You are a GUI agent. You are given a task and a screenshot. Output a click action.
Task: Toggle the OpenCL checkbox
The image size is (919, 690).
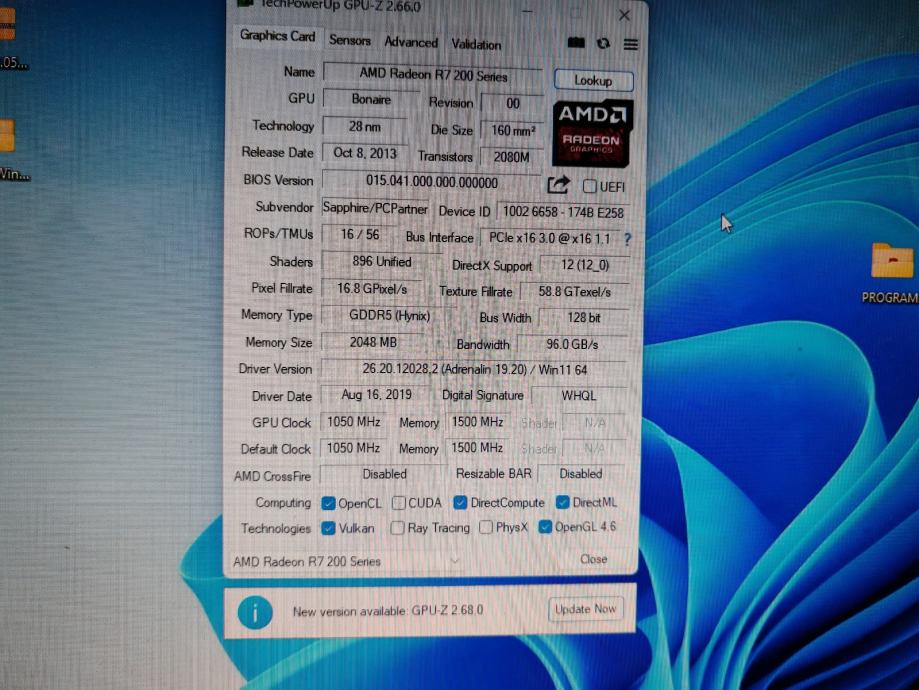click(x=328, y=503)
